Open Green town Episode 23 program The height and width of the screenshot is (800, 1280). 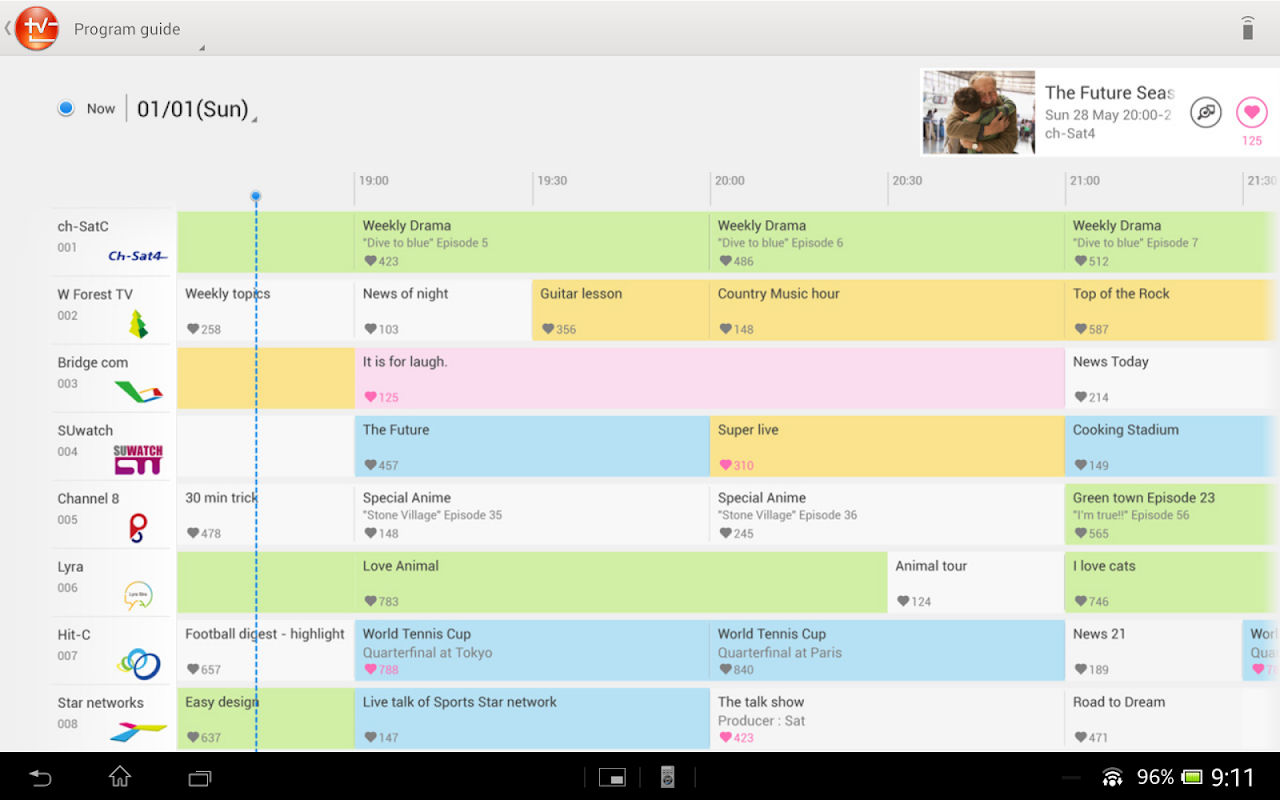pyautogui.click(x=1172, y=514)
